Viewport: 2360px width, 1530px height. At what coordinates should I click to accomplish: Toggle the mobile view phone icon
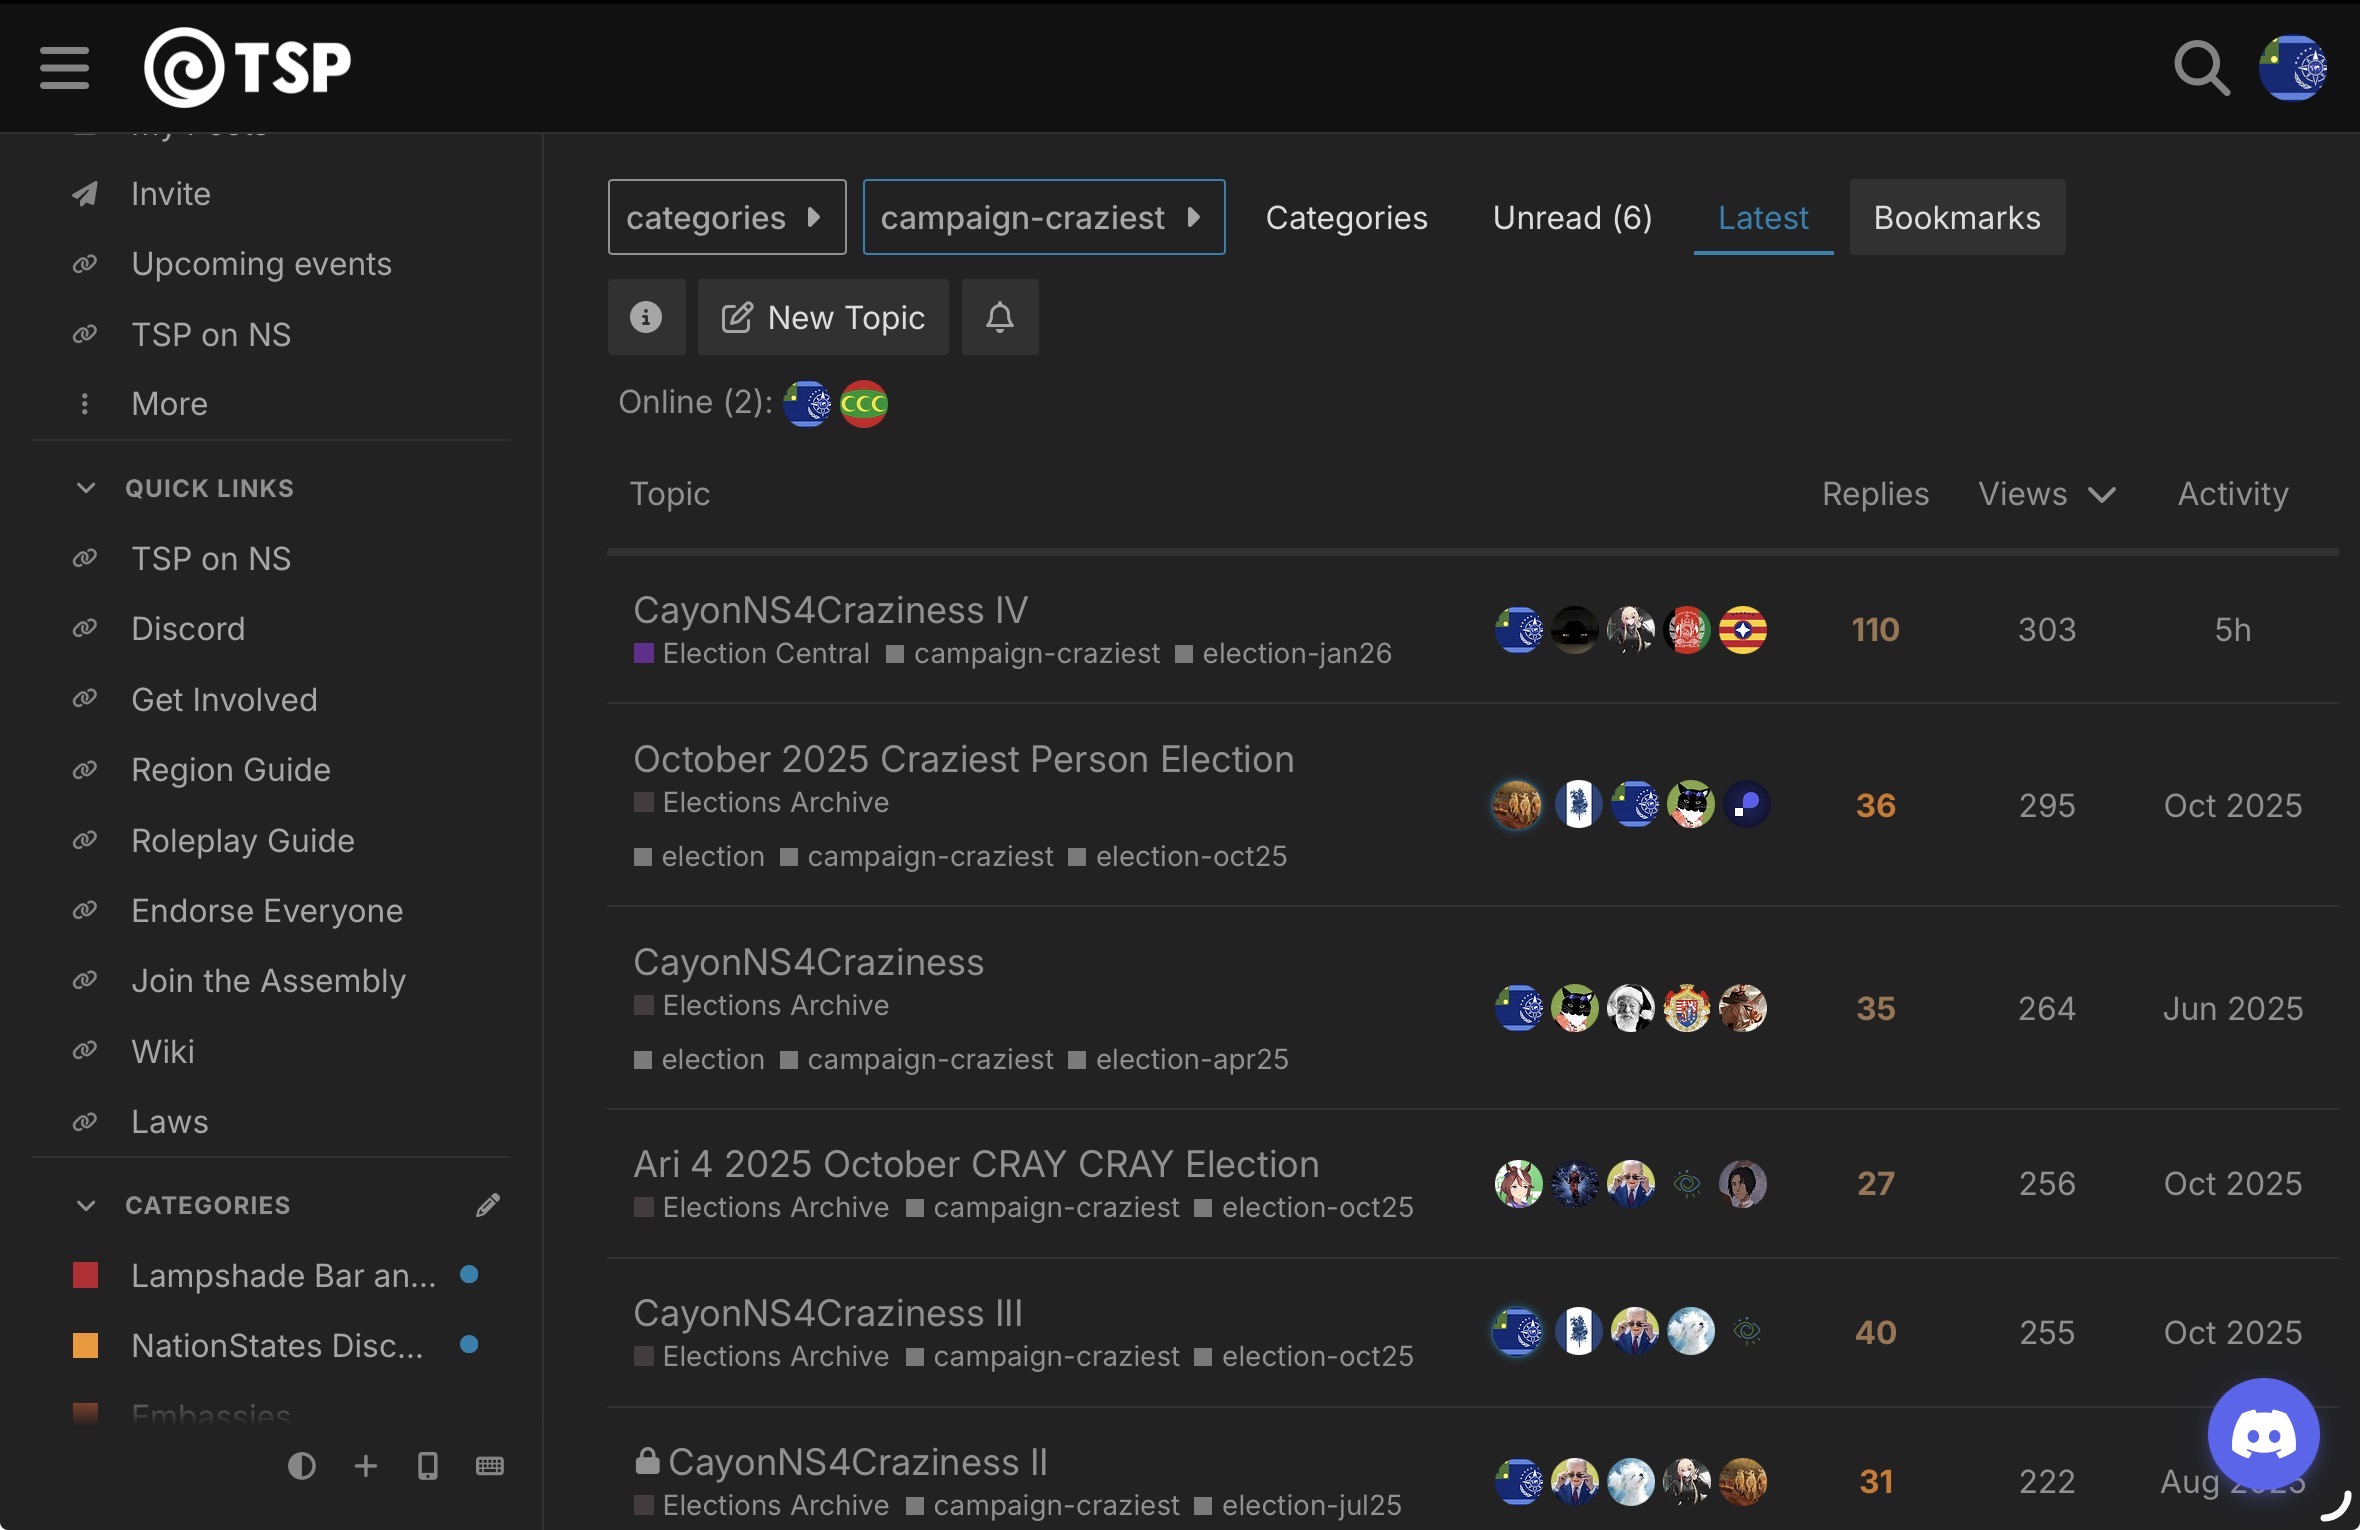(x=428, y=1466)
